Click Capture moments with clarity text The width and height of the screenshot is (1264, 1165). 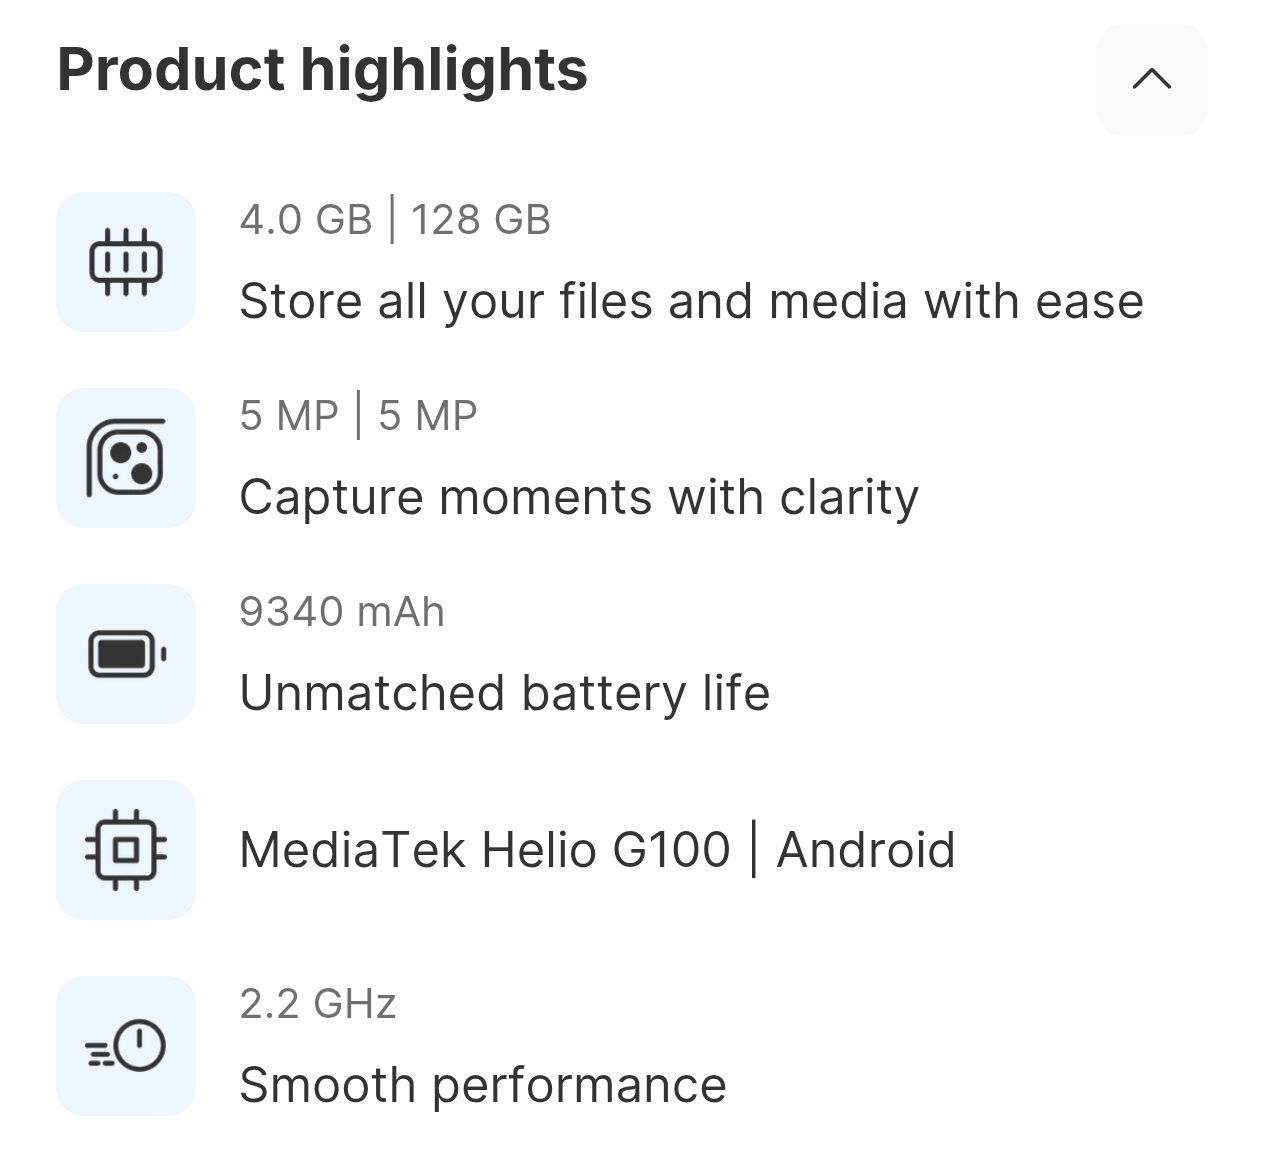pyautogui.click(x=579, y=497)
